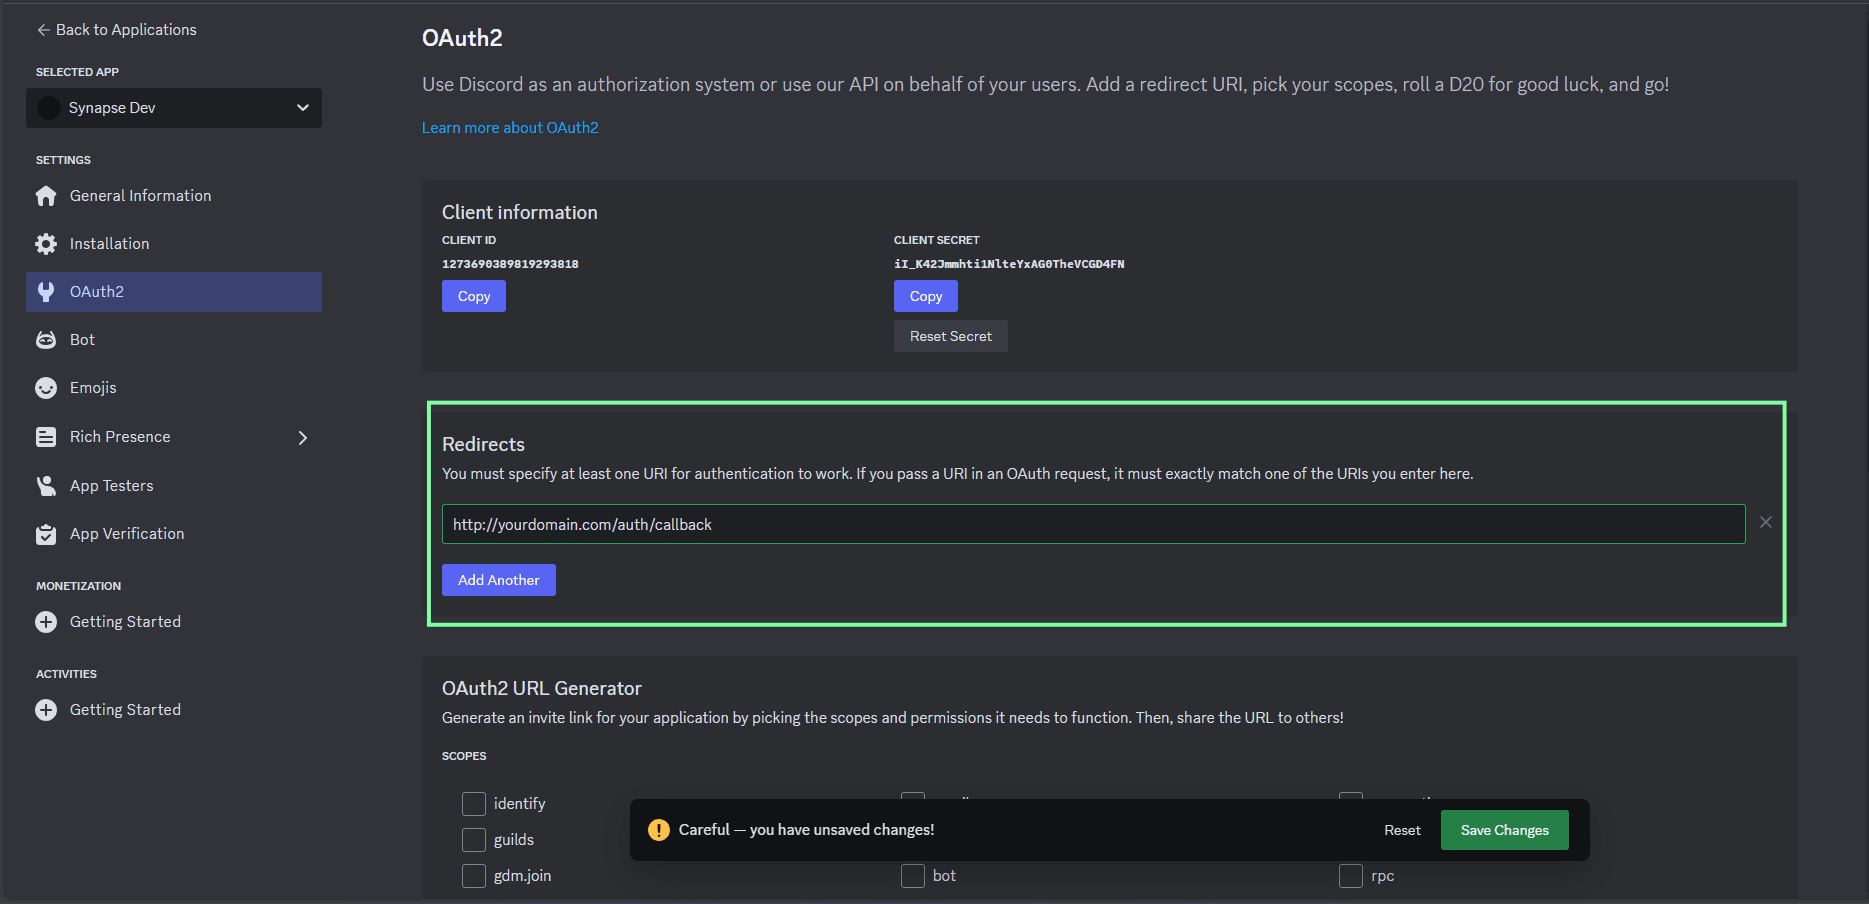The height and width of the screenshot is (904, 1869).
Task: Open Getting Started under Activities
Action: point(174,710)
